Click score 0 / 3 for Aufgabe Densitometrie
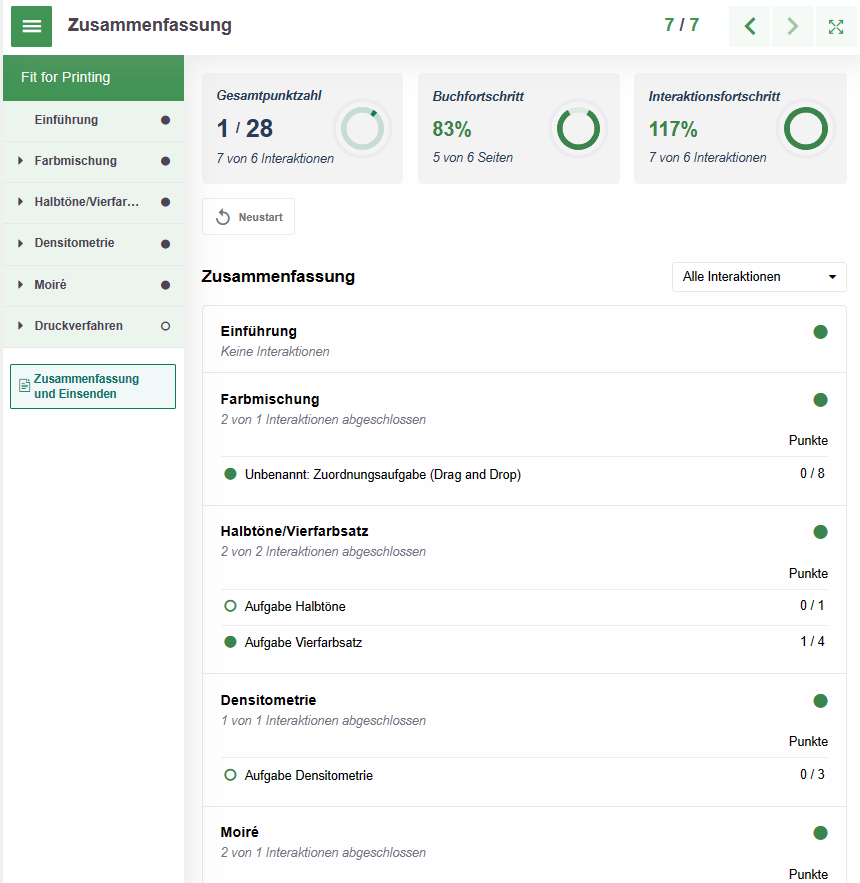 point(812,774)
